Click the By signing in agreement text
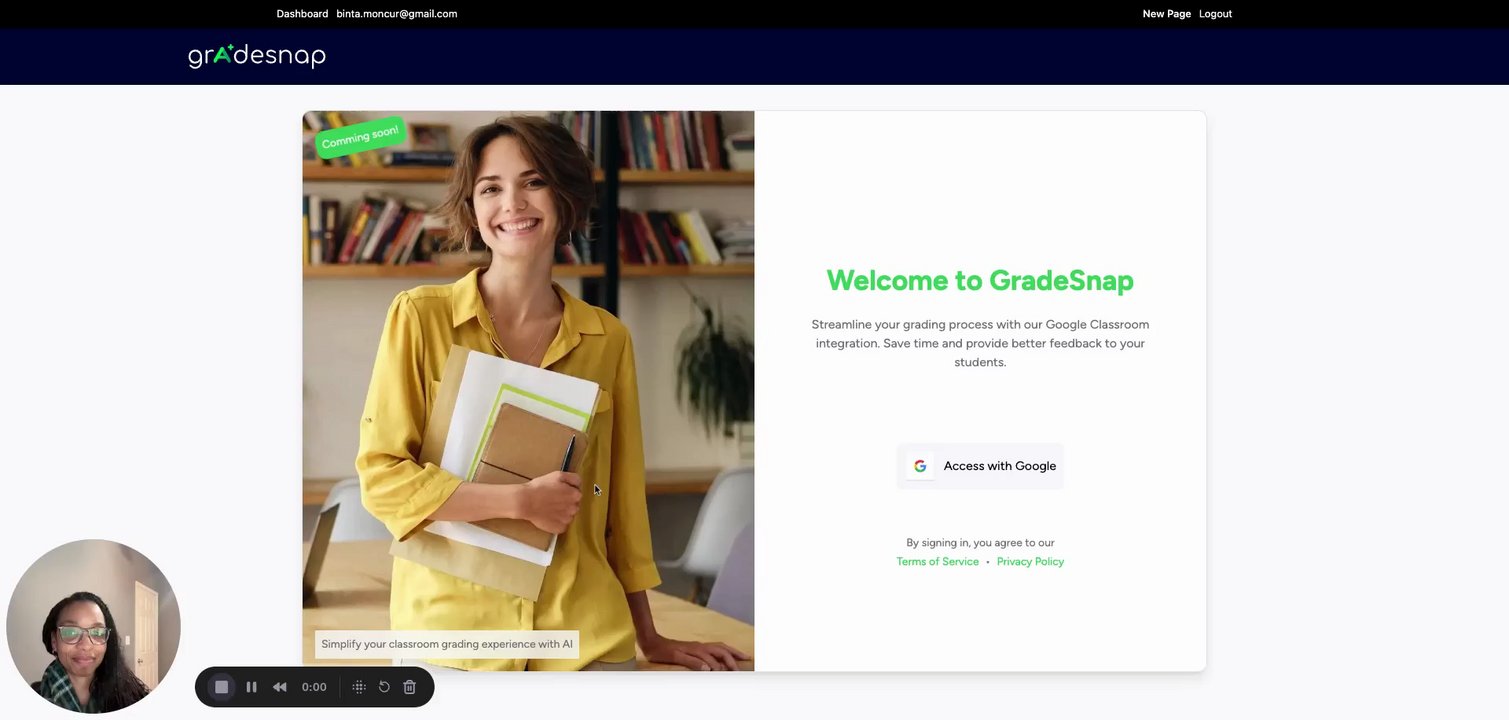The width and height of the screenshot is (1509, 720). point(980,543)
